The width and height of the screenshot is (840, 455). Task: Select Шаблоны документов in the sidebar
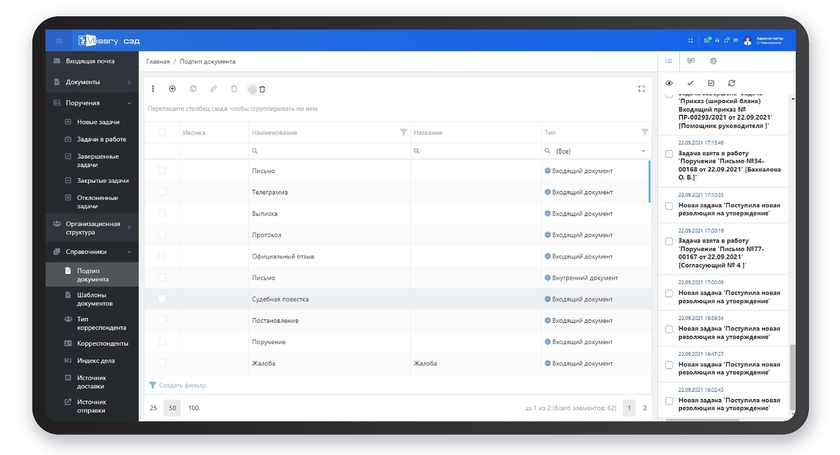(95, 298)
